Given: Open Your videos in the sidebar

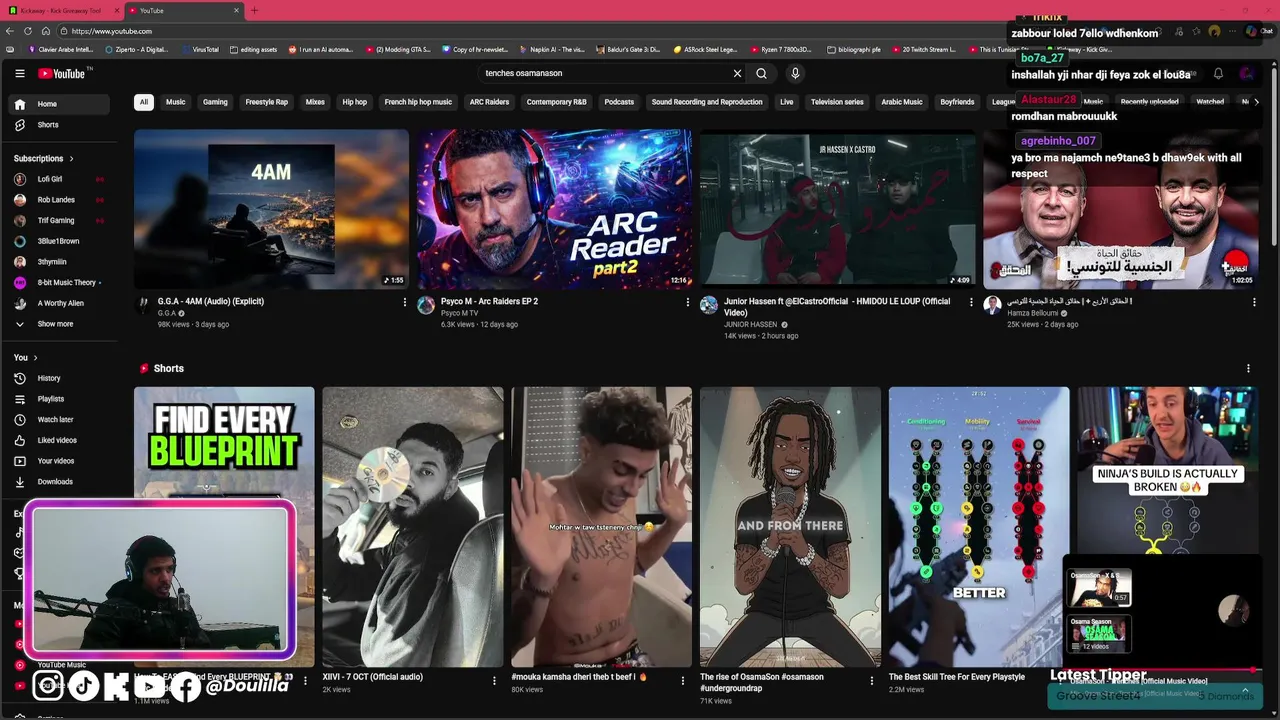Looking at the screenshot, I should 59,461.
